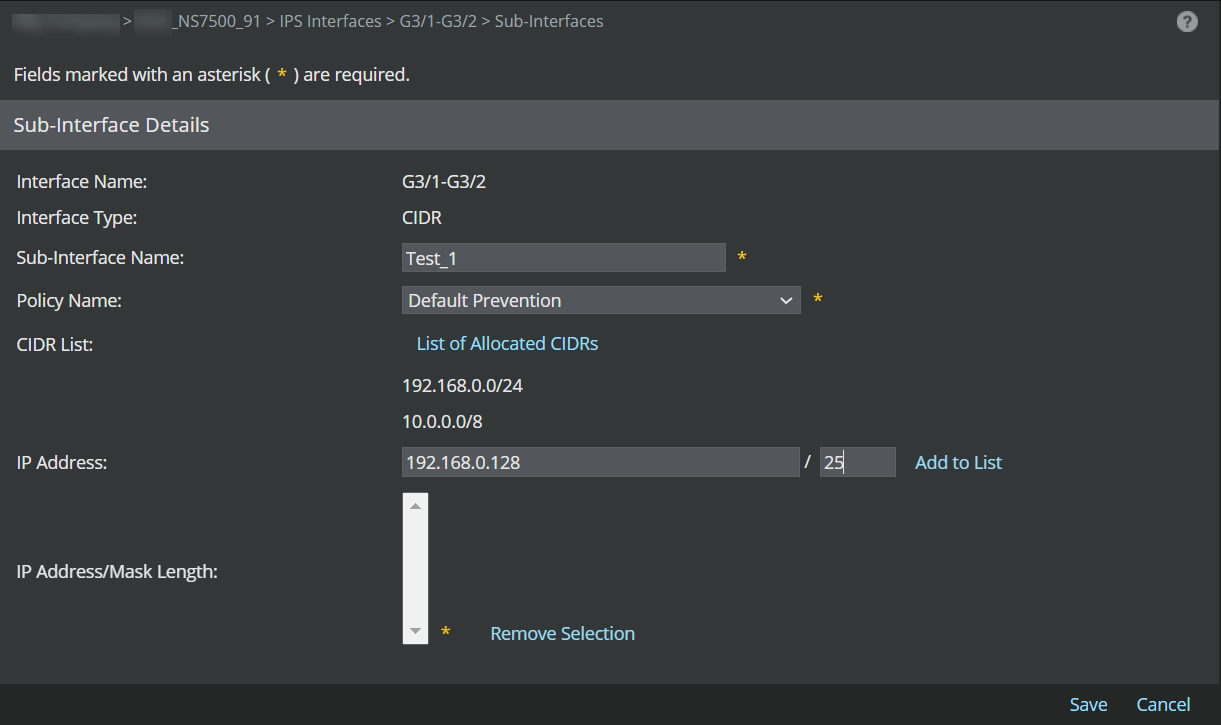Click the Sub-Interface Details header
The image size is (1221, 725).
610,125
